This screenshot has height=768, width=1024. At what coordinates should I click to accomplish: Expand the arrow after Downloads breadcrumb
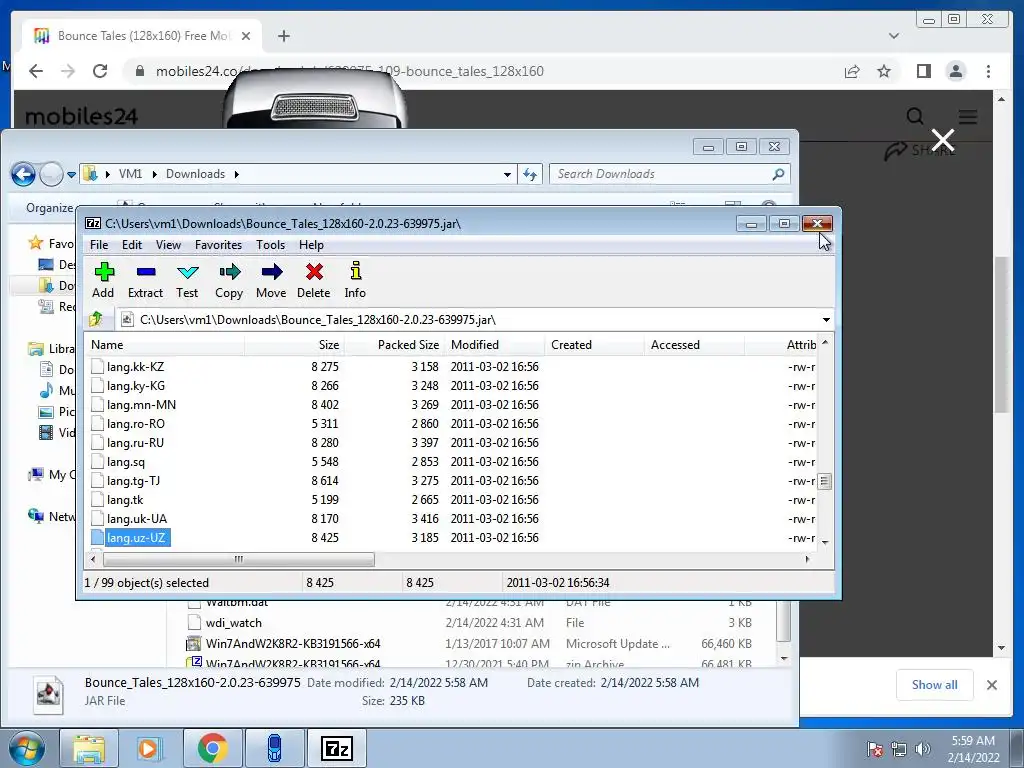[x=236, y=174]
